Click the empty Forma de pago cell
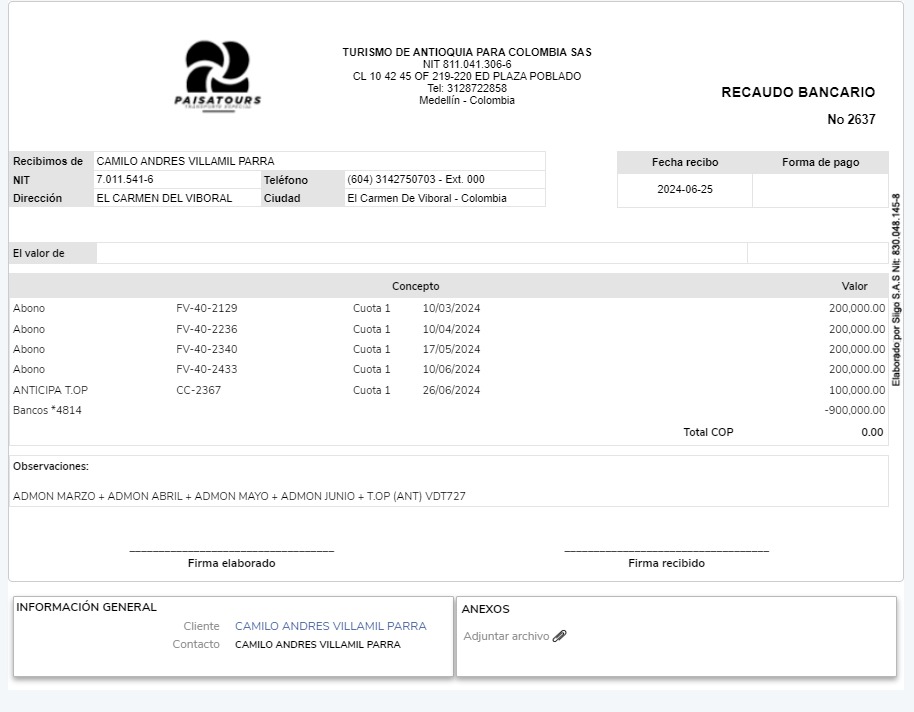Image resolution: width=914 pixels, height=712 pixels. point(820,189)
